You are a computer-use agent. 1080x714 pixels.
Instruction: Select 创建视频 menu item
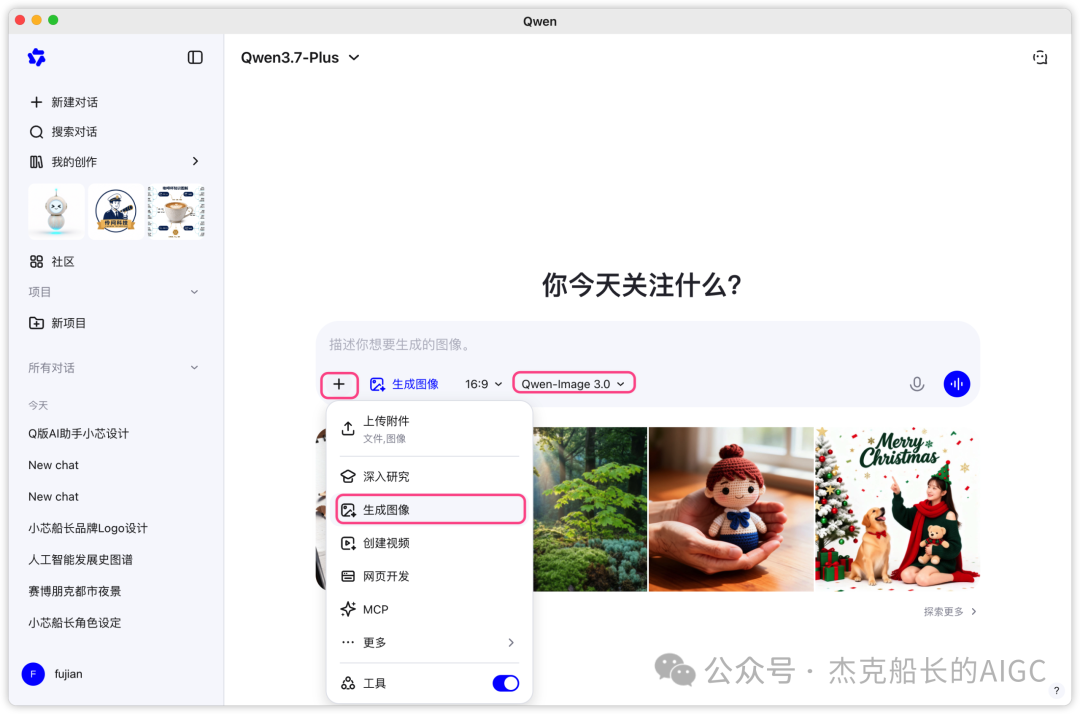pos(430,543)
